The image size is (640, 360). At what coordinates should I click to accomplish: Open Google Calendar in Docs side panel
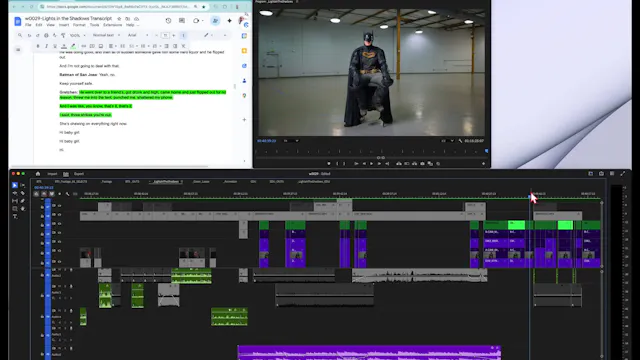pyautogui.click(x=244, y=36)
